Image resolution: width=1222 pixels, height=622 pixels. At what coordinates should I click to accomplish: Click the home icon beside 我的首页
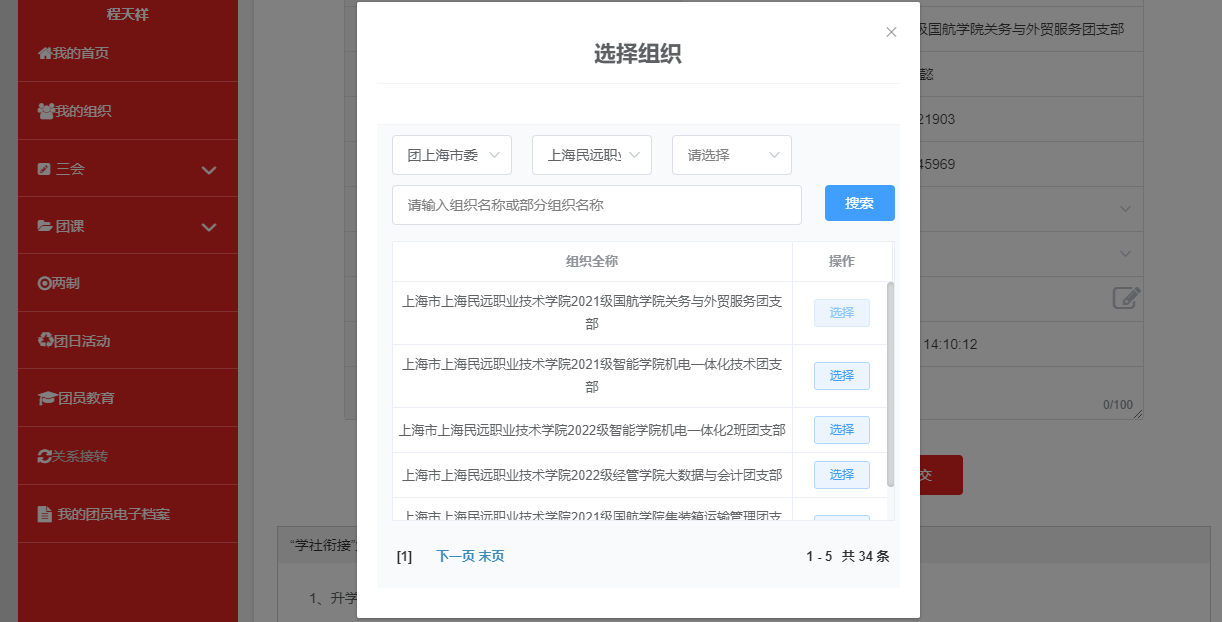(45, 53)
